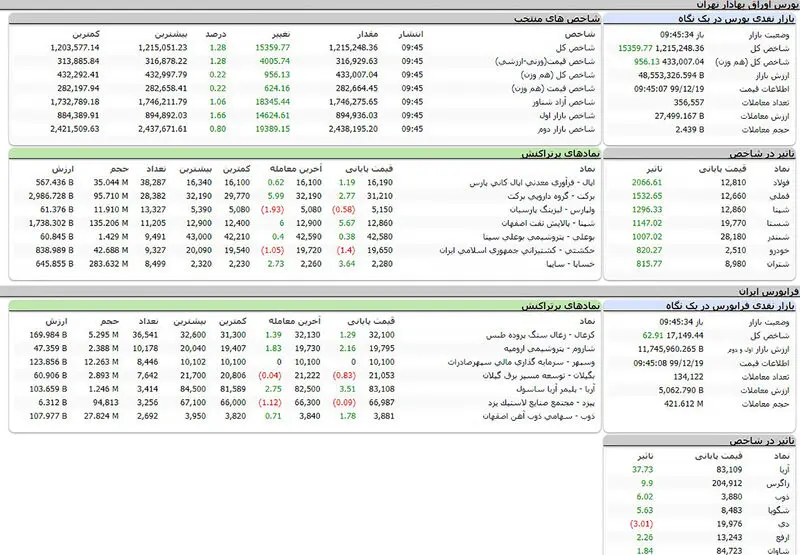Screen dimensions: 800x555
Task: Open the 'آریا - پلیمر آریا ساسول' symbol
Action: click(x=556, y=389)
